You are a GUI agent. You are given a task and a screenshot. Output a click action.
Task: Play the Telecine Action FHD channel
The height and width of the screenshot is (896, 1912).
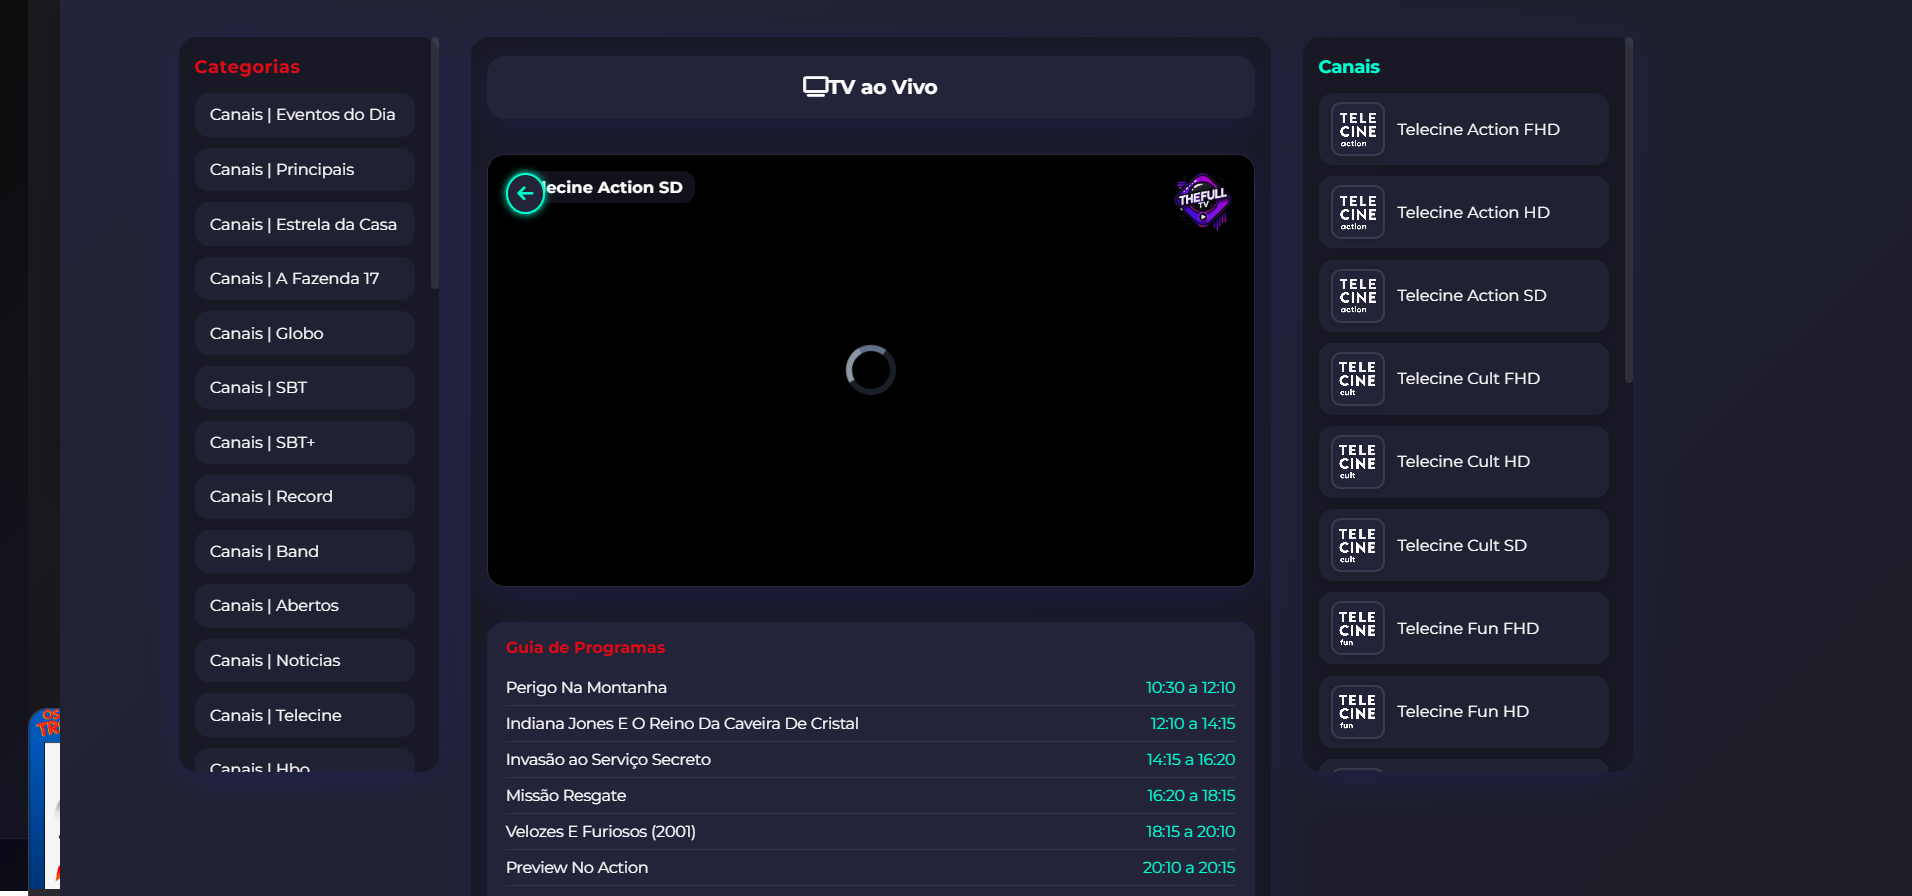click(1464, 129)
